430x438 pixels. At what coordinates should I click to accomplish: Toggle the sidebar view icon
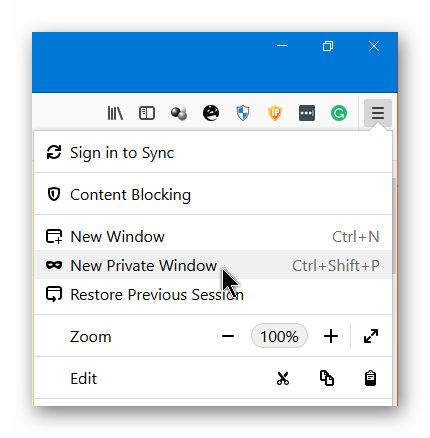coord(147,113)
